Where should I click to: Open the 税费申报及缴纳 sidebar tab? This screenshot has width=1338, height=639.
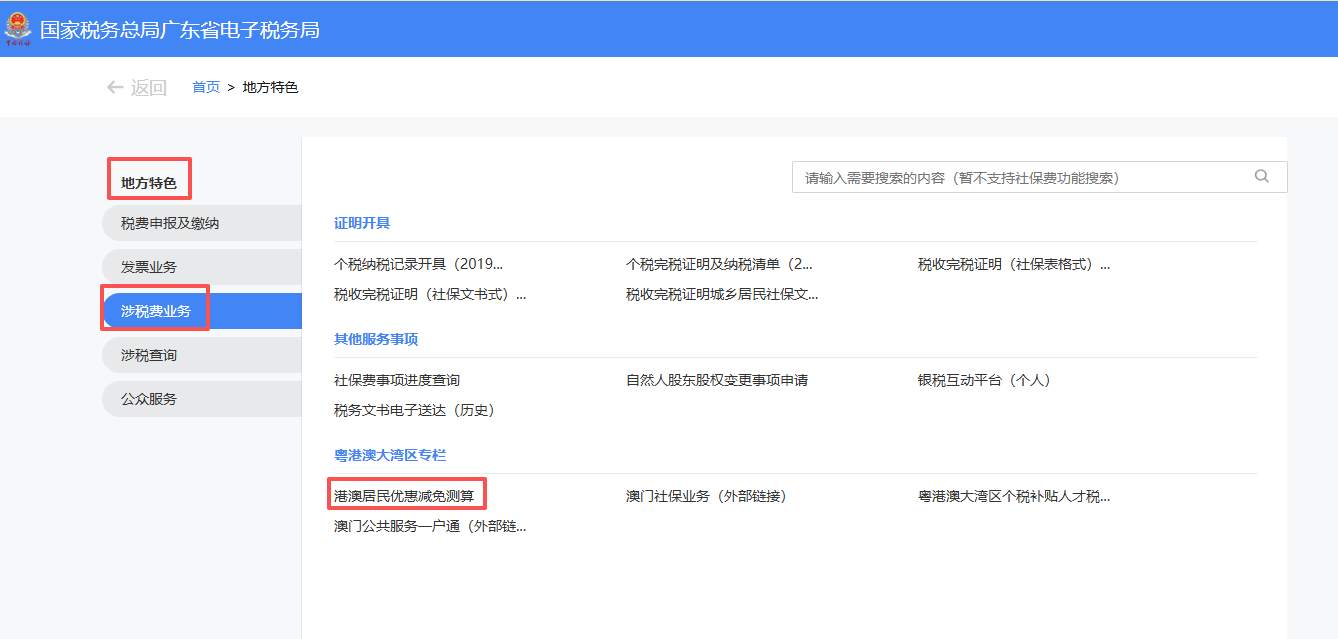point(170,223)
